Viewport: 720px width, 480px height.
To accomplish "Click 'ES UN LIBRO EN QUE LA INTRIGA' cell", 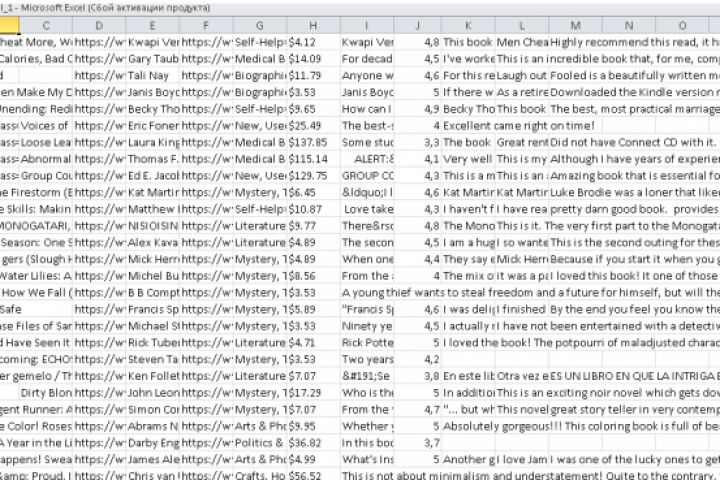I will click(x=635, y=376).
